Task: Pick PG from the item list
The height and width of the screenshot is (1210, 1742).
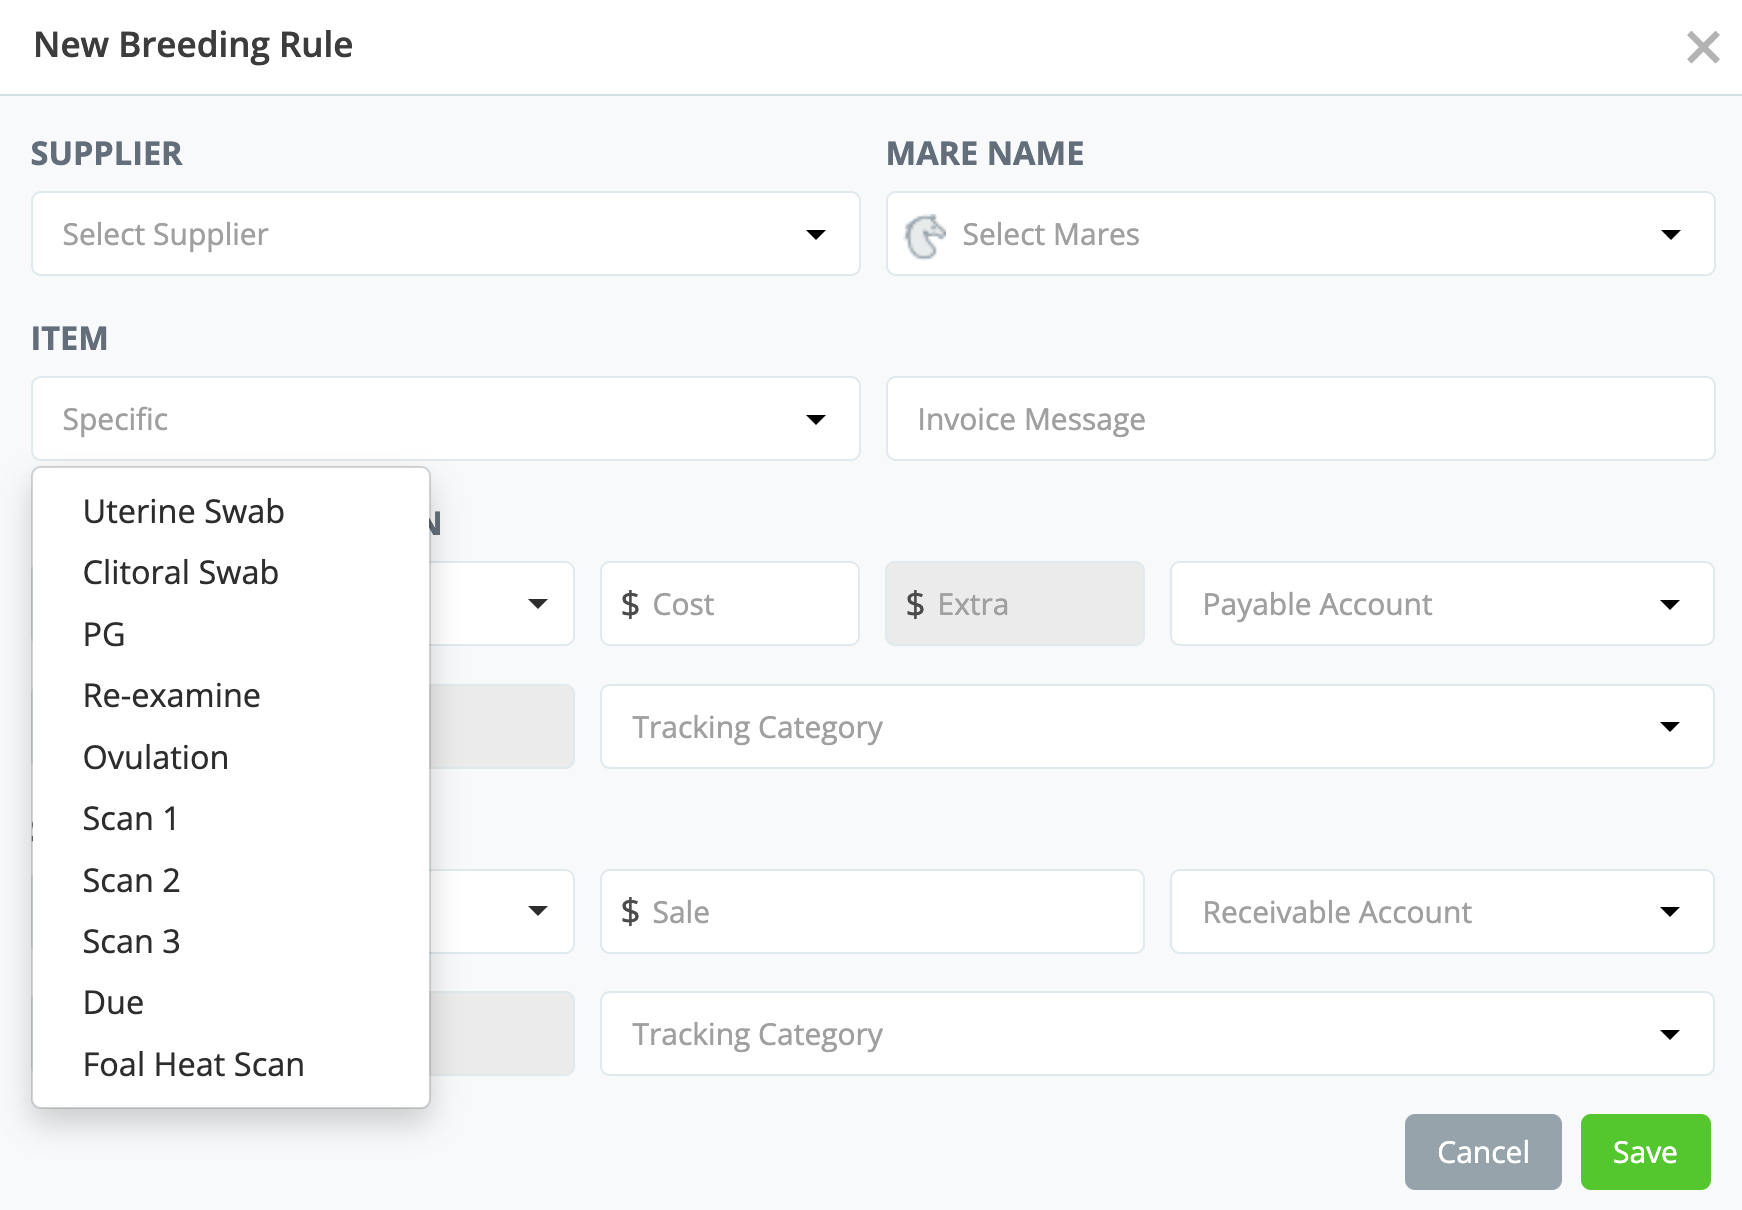Action: (x=104, y=635)
